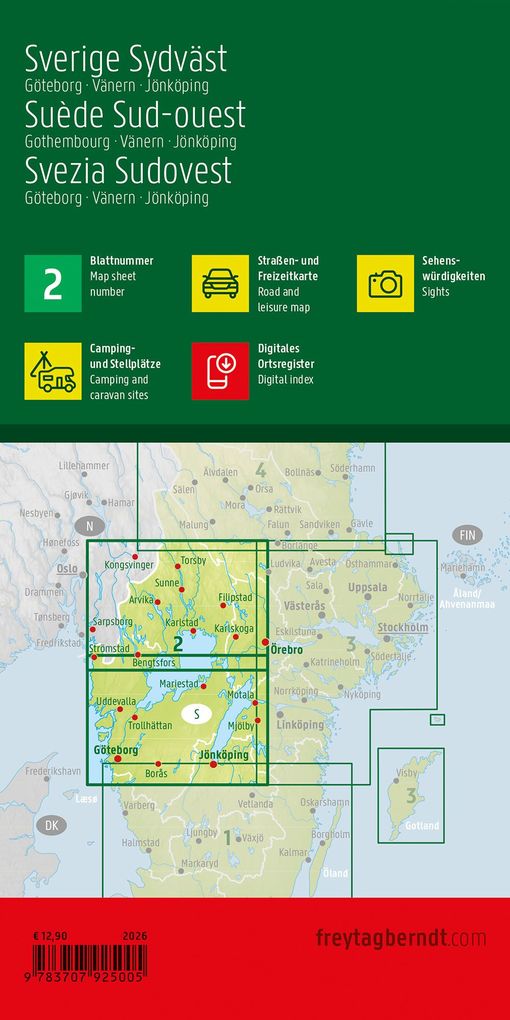510x1020 pixels.
Task: Click the yellow camera sights icon
Action: coord(385,283)
